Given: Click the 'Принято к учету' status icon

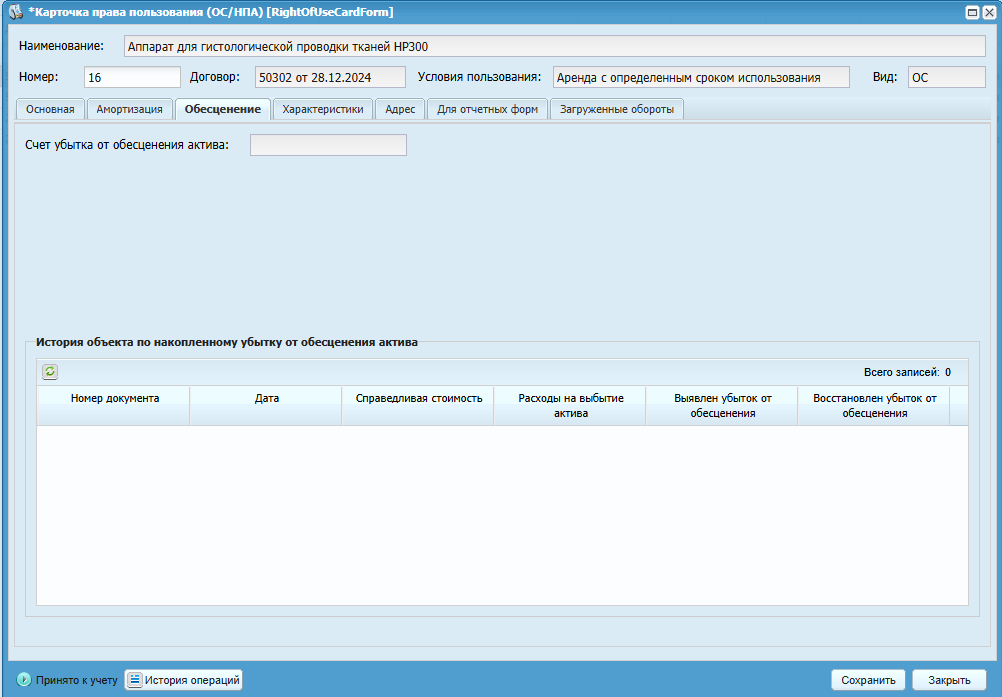Looking at the screenshot, I should click(24, 680).
